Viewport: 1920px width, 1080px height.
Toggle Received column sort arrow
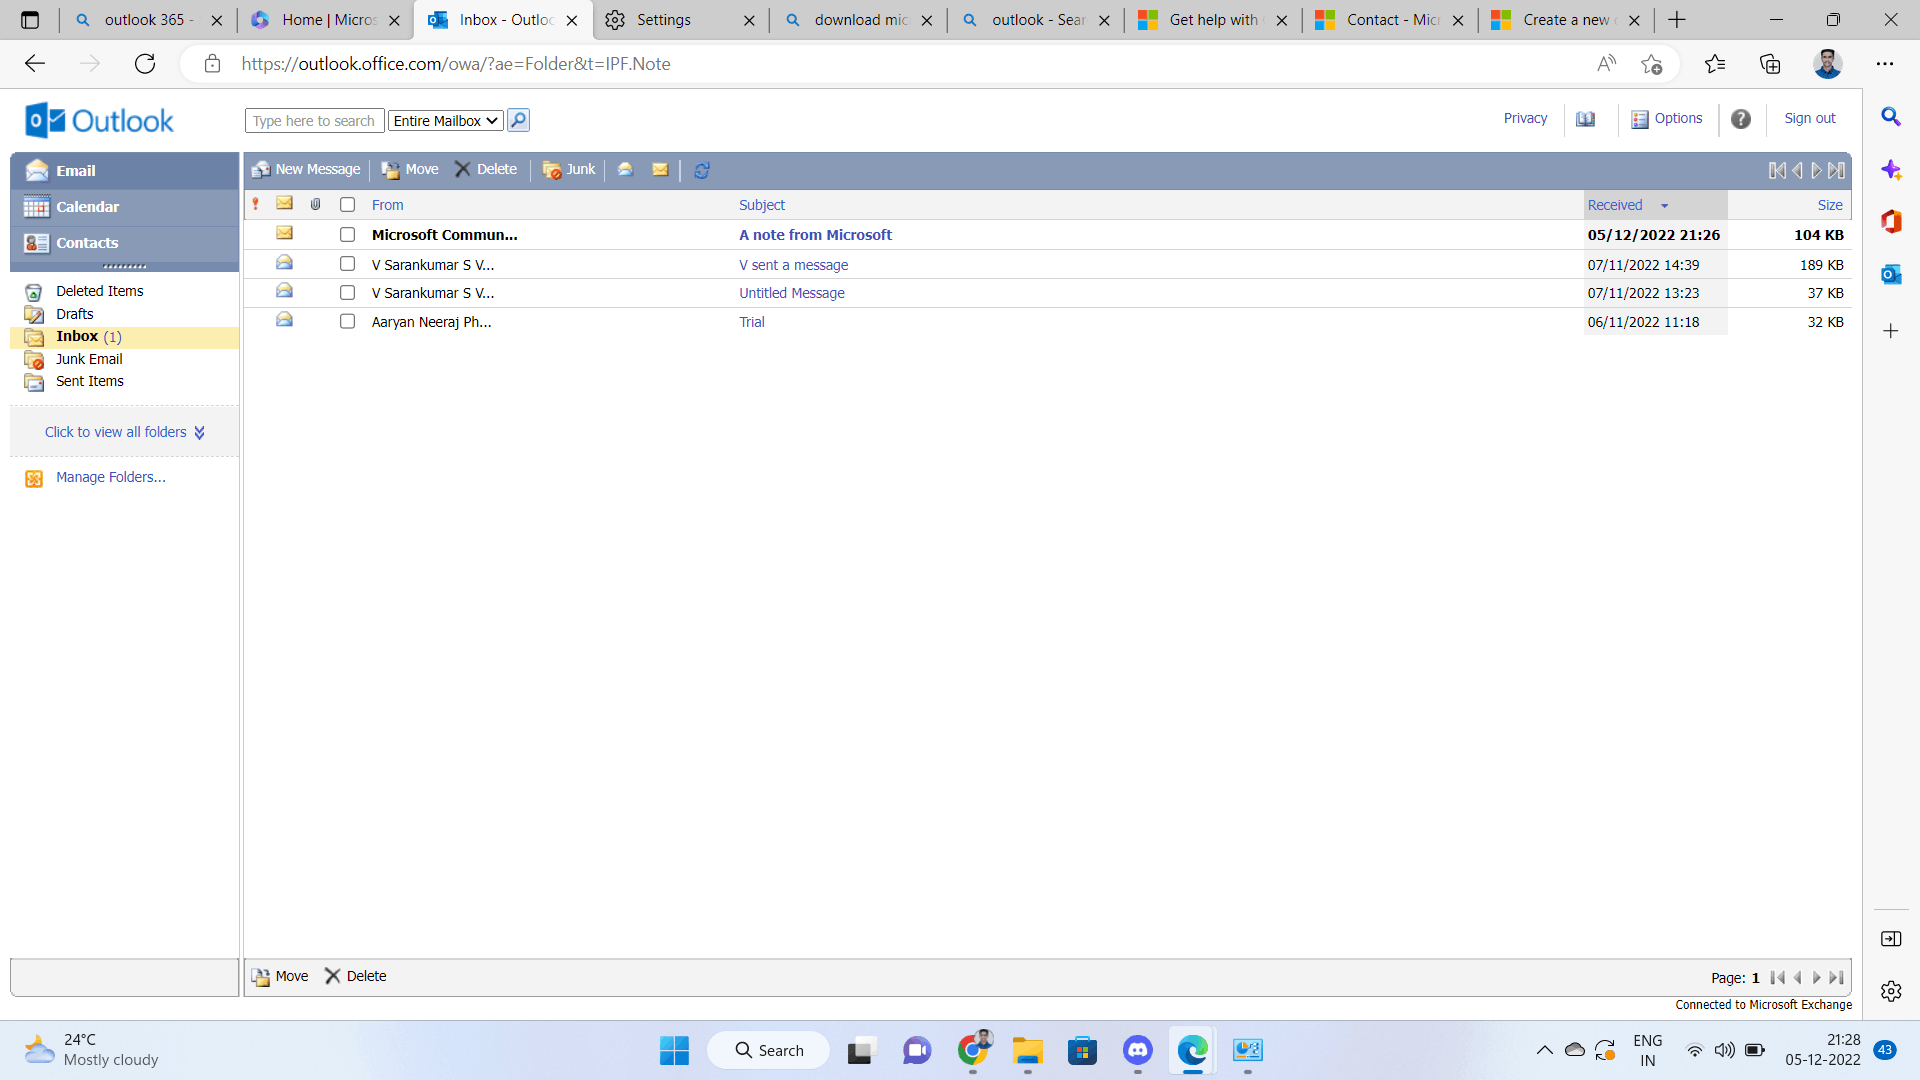pyautogui.click(x=1665, y=205)
